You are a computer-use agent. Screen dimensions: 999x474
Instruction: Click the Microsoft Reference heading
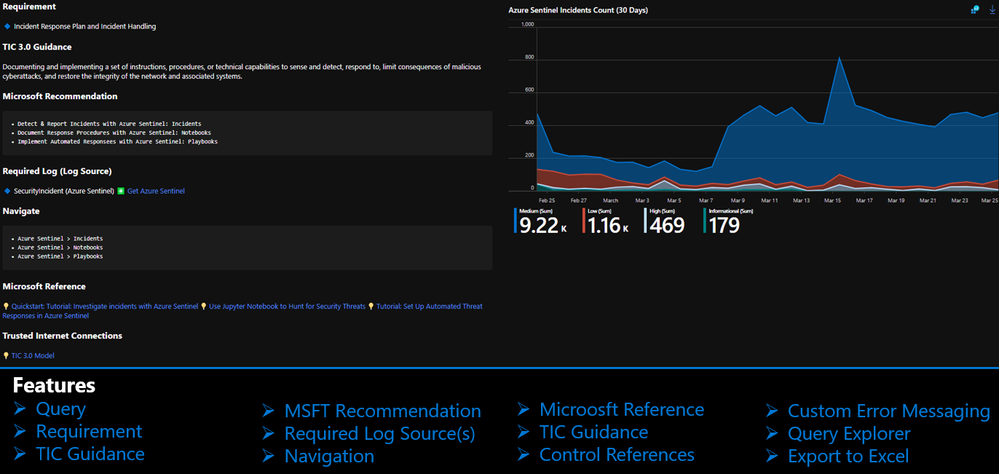pyautogui.click(x=44, y=286)
